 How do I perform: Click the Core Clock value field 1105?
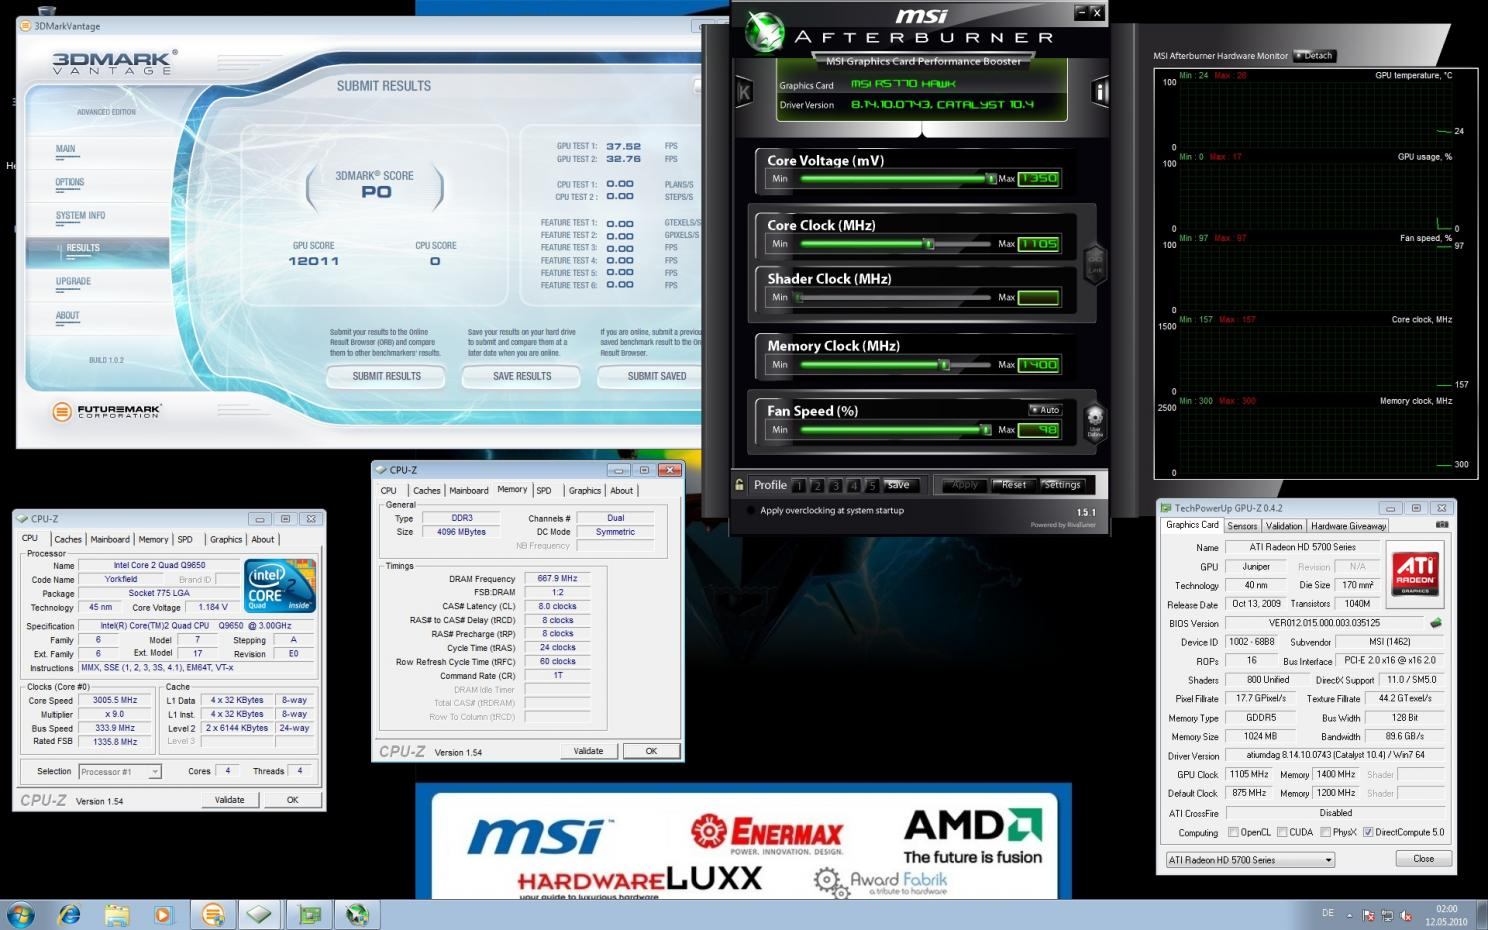pyautogui.click(x=1038, y=244)
